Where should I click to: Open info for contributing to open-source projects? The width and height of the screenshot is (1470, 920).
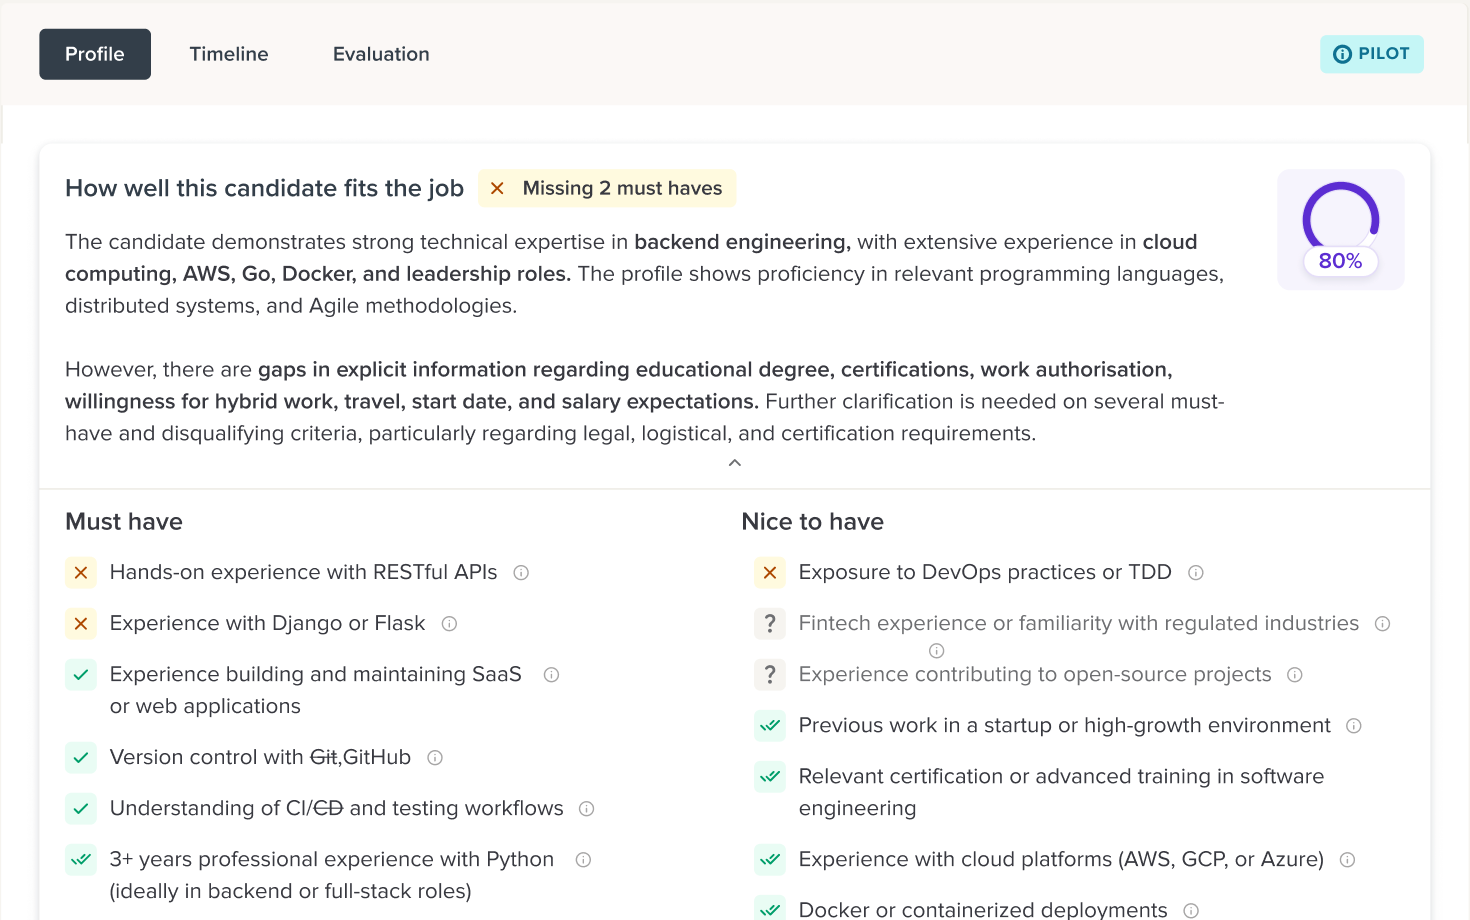click(x=1295, y=675)
